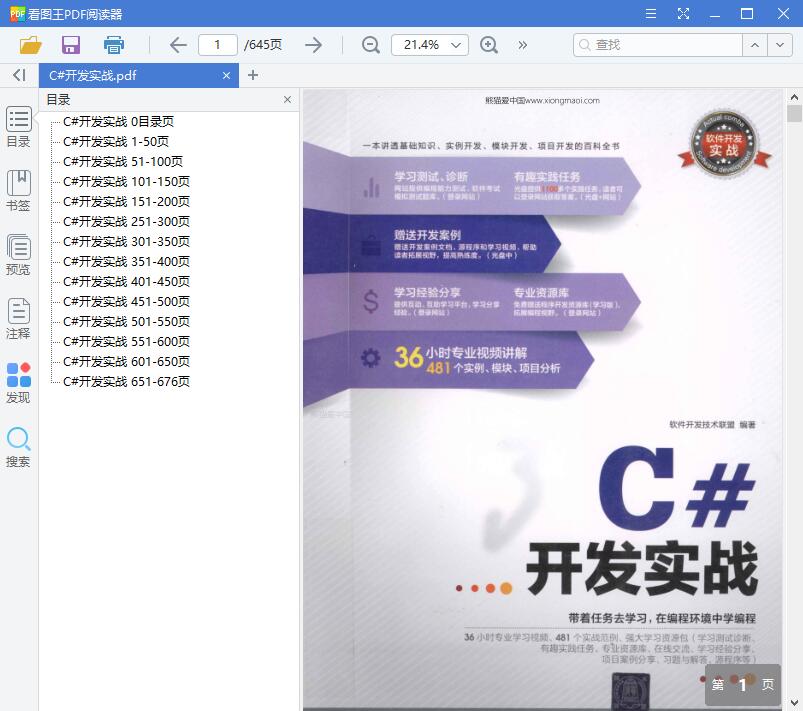Go to the next page arrow
This screenshot has width=803, height=711.
pyautogui.click(x=313, y=45)
